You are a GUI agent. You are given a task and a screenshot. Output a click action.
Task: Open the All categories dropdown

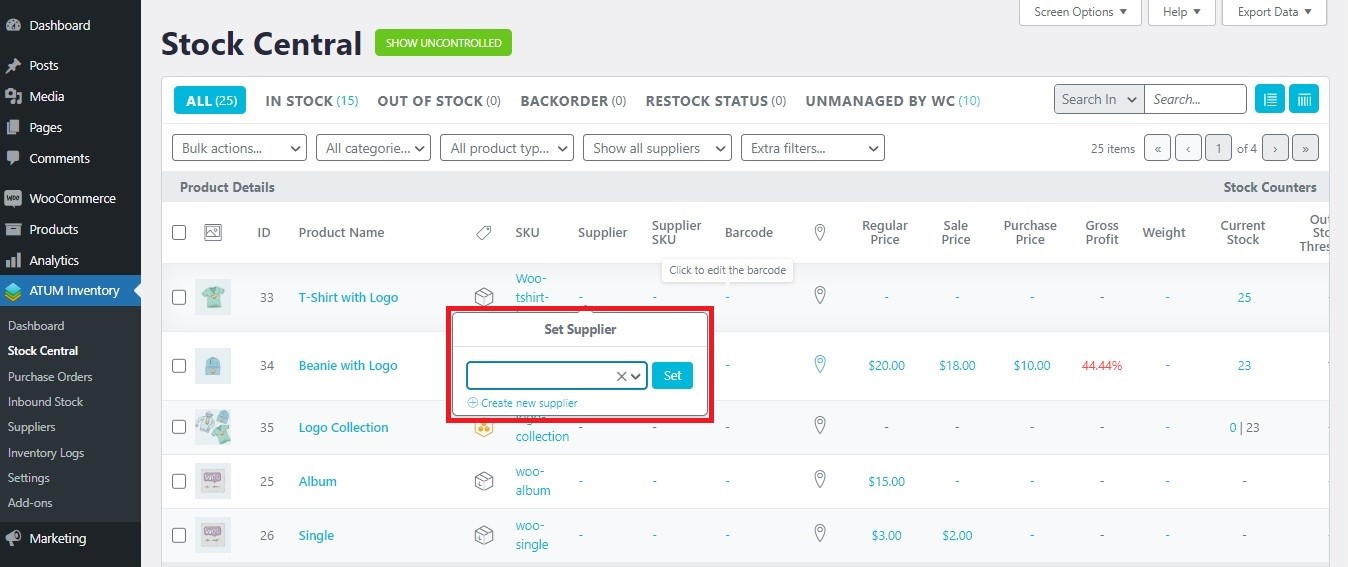click(x=374, y=148)
